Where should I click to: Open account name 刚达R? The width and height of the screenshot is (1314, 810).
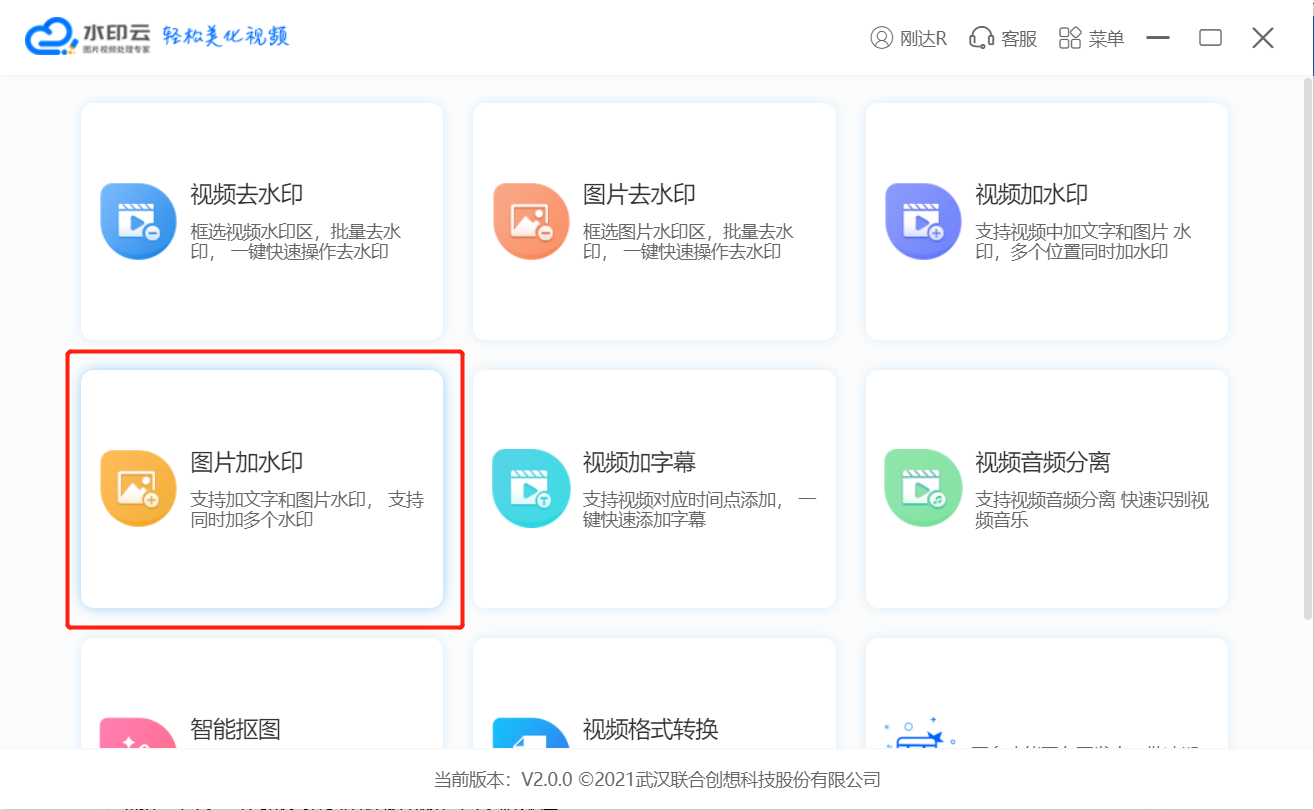(923, 39)
